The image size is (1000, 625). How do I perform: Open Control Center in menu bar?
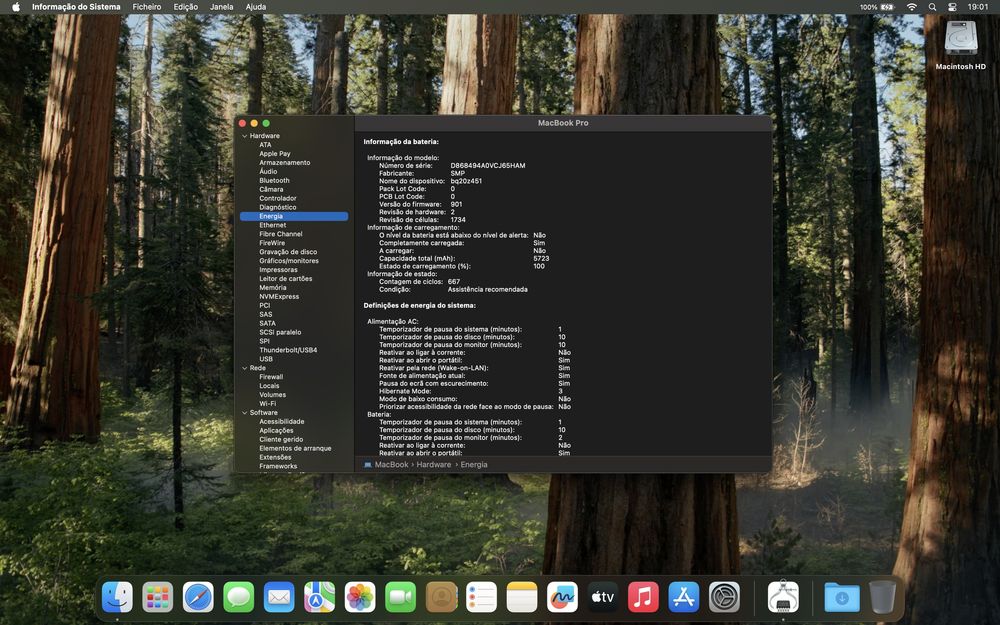point(953,7)
